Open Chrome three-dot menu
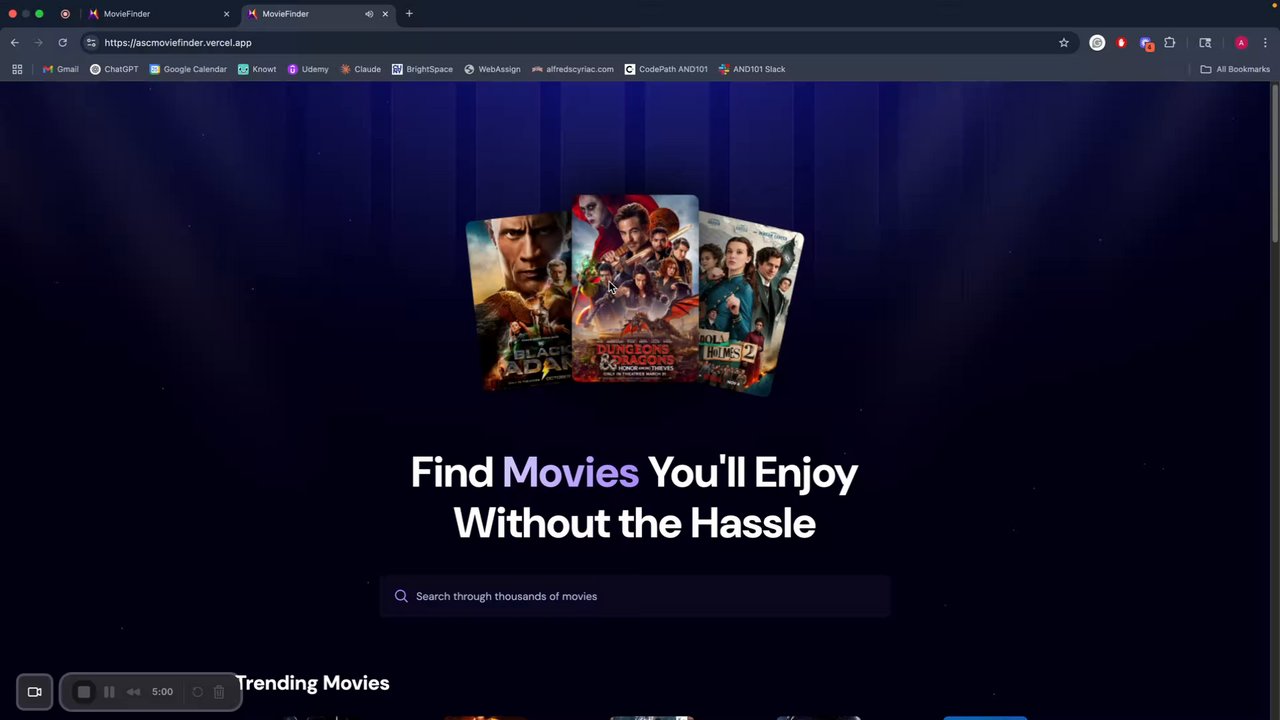 click(1265, 43)
